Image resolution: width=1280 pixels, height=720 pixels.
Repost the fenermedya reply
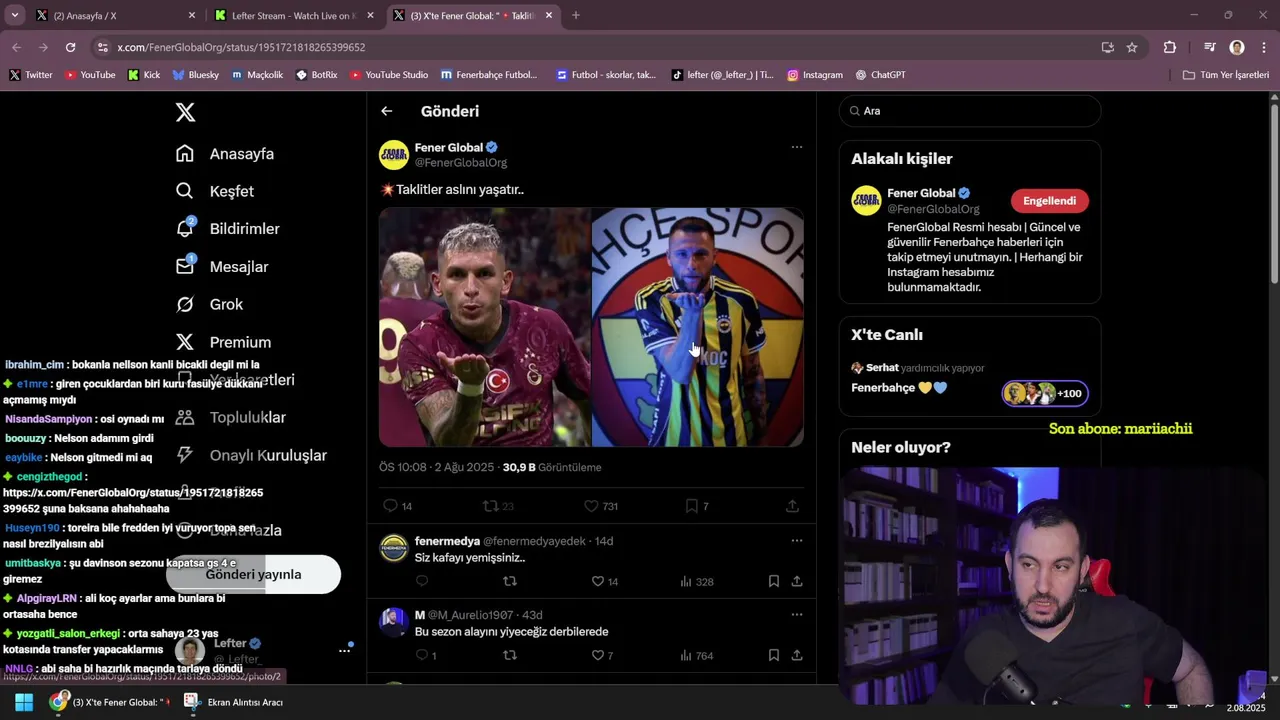510,581
